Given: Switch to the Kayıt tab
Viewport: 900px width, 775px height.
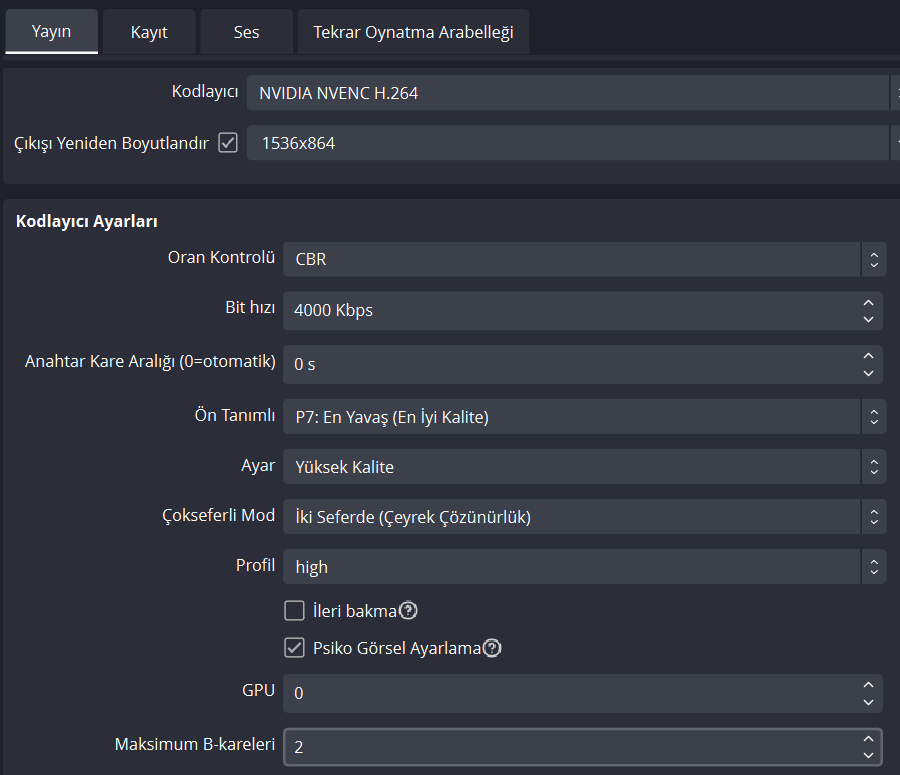Looking at the screenshot, I should [x=149, y=32].
